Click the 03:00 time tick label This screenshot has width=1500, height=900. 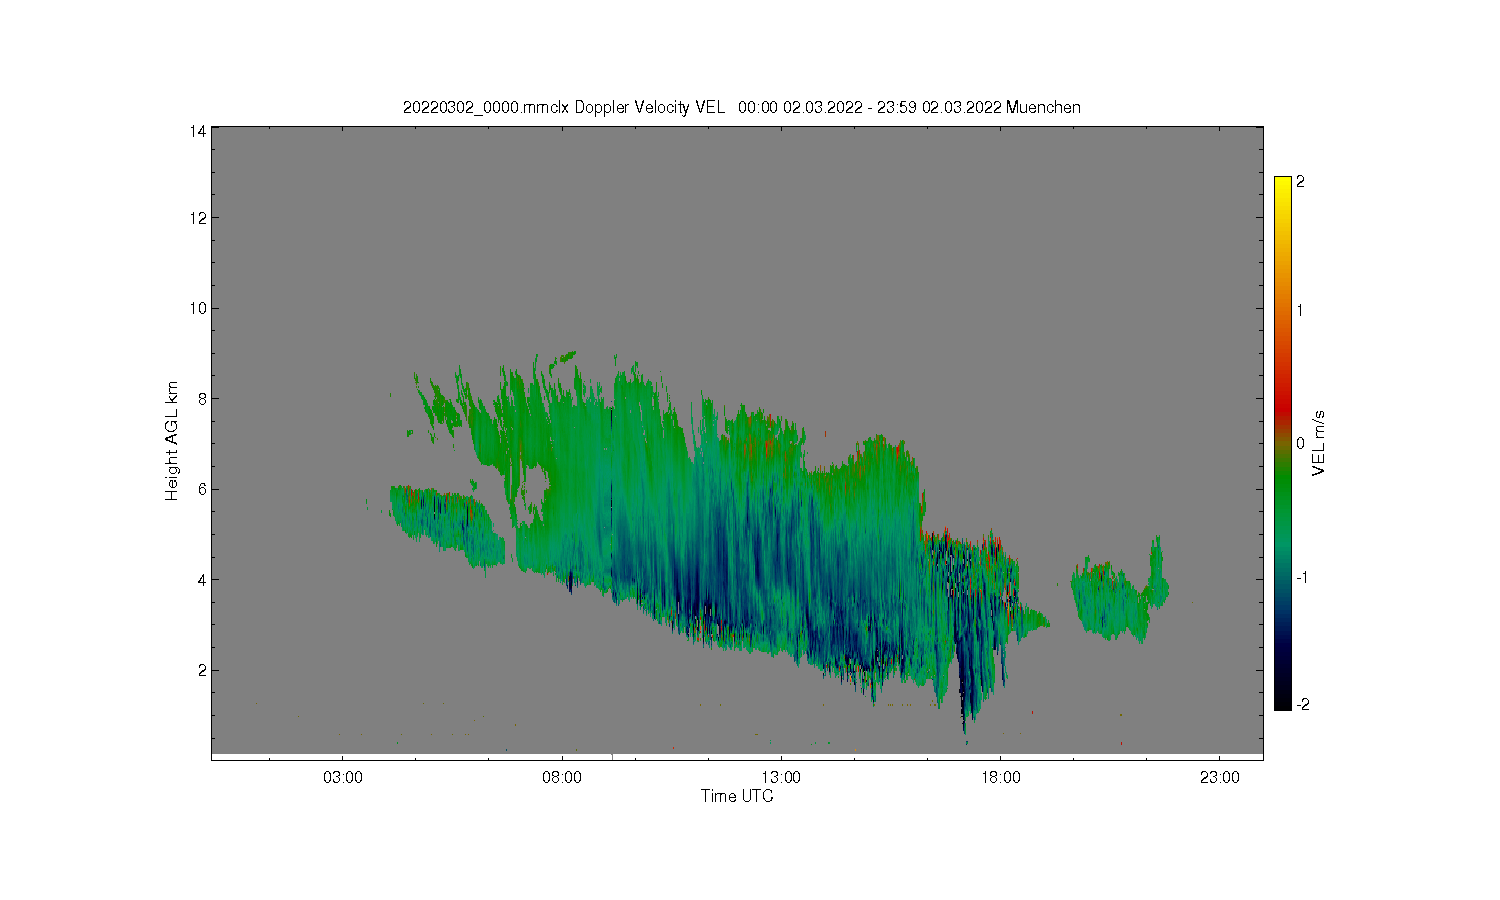[x=343, y=777]
